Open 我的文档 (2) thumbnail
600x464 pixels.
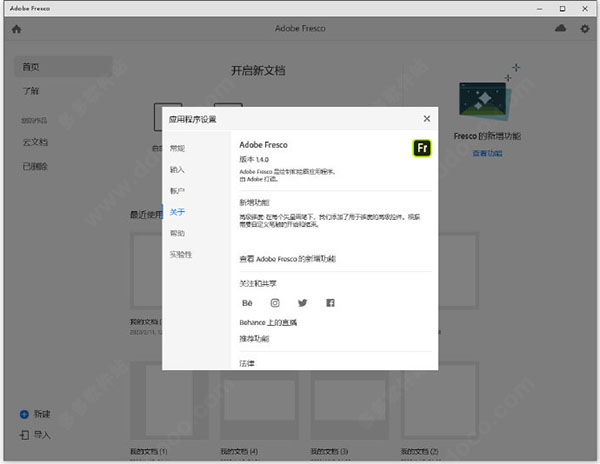[440, 400]
